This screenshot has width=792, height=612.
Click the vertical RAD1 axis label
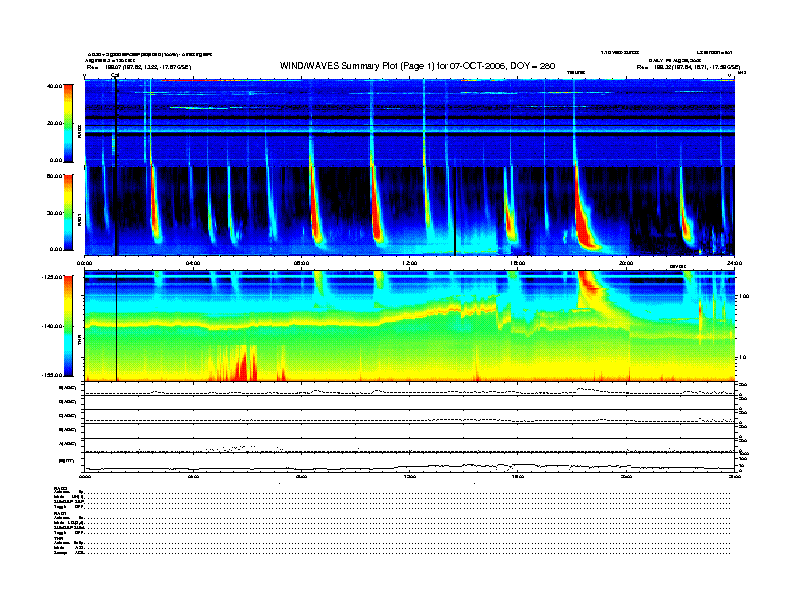coord(79,219)
